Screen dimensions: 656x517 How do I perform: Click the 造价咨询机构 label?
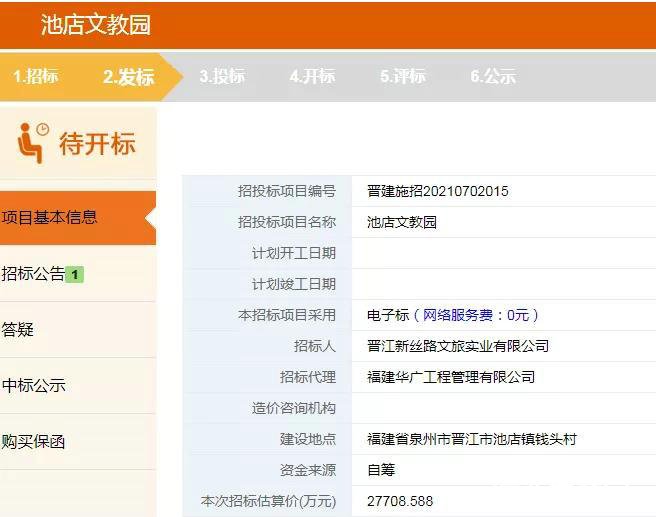coord(294,408)
